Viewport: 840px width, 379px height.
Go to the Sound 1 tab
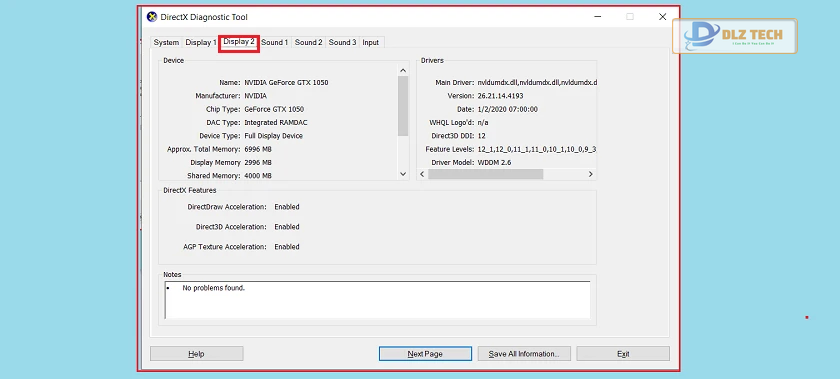(x=275, y=42)
